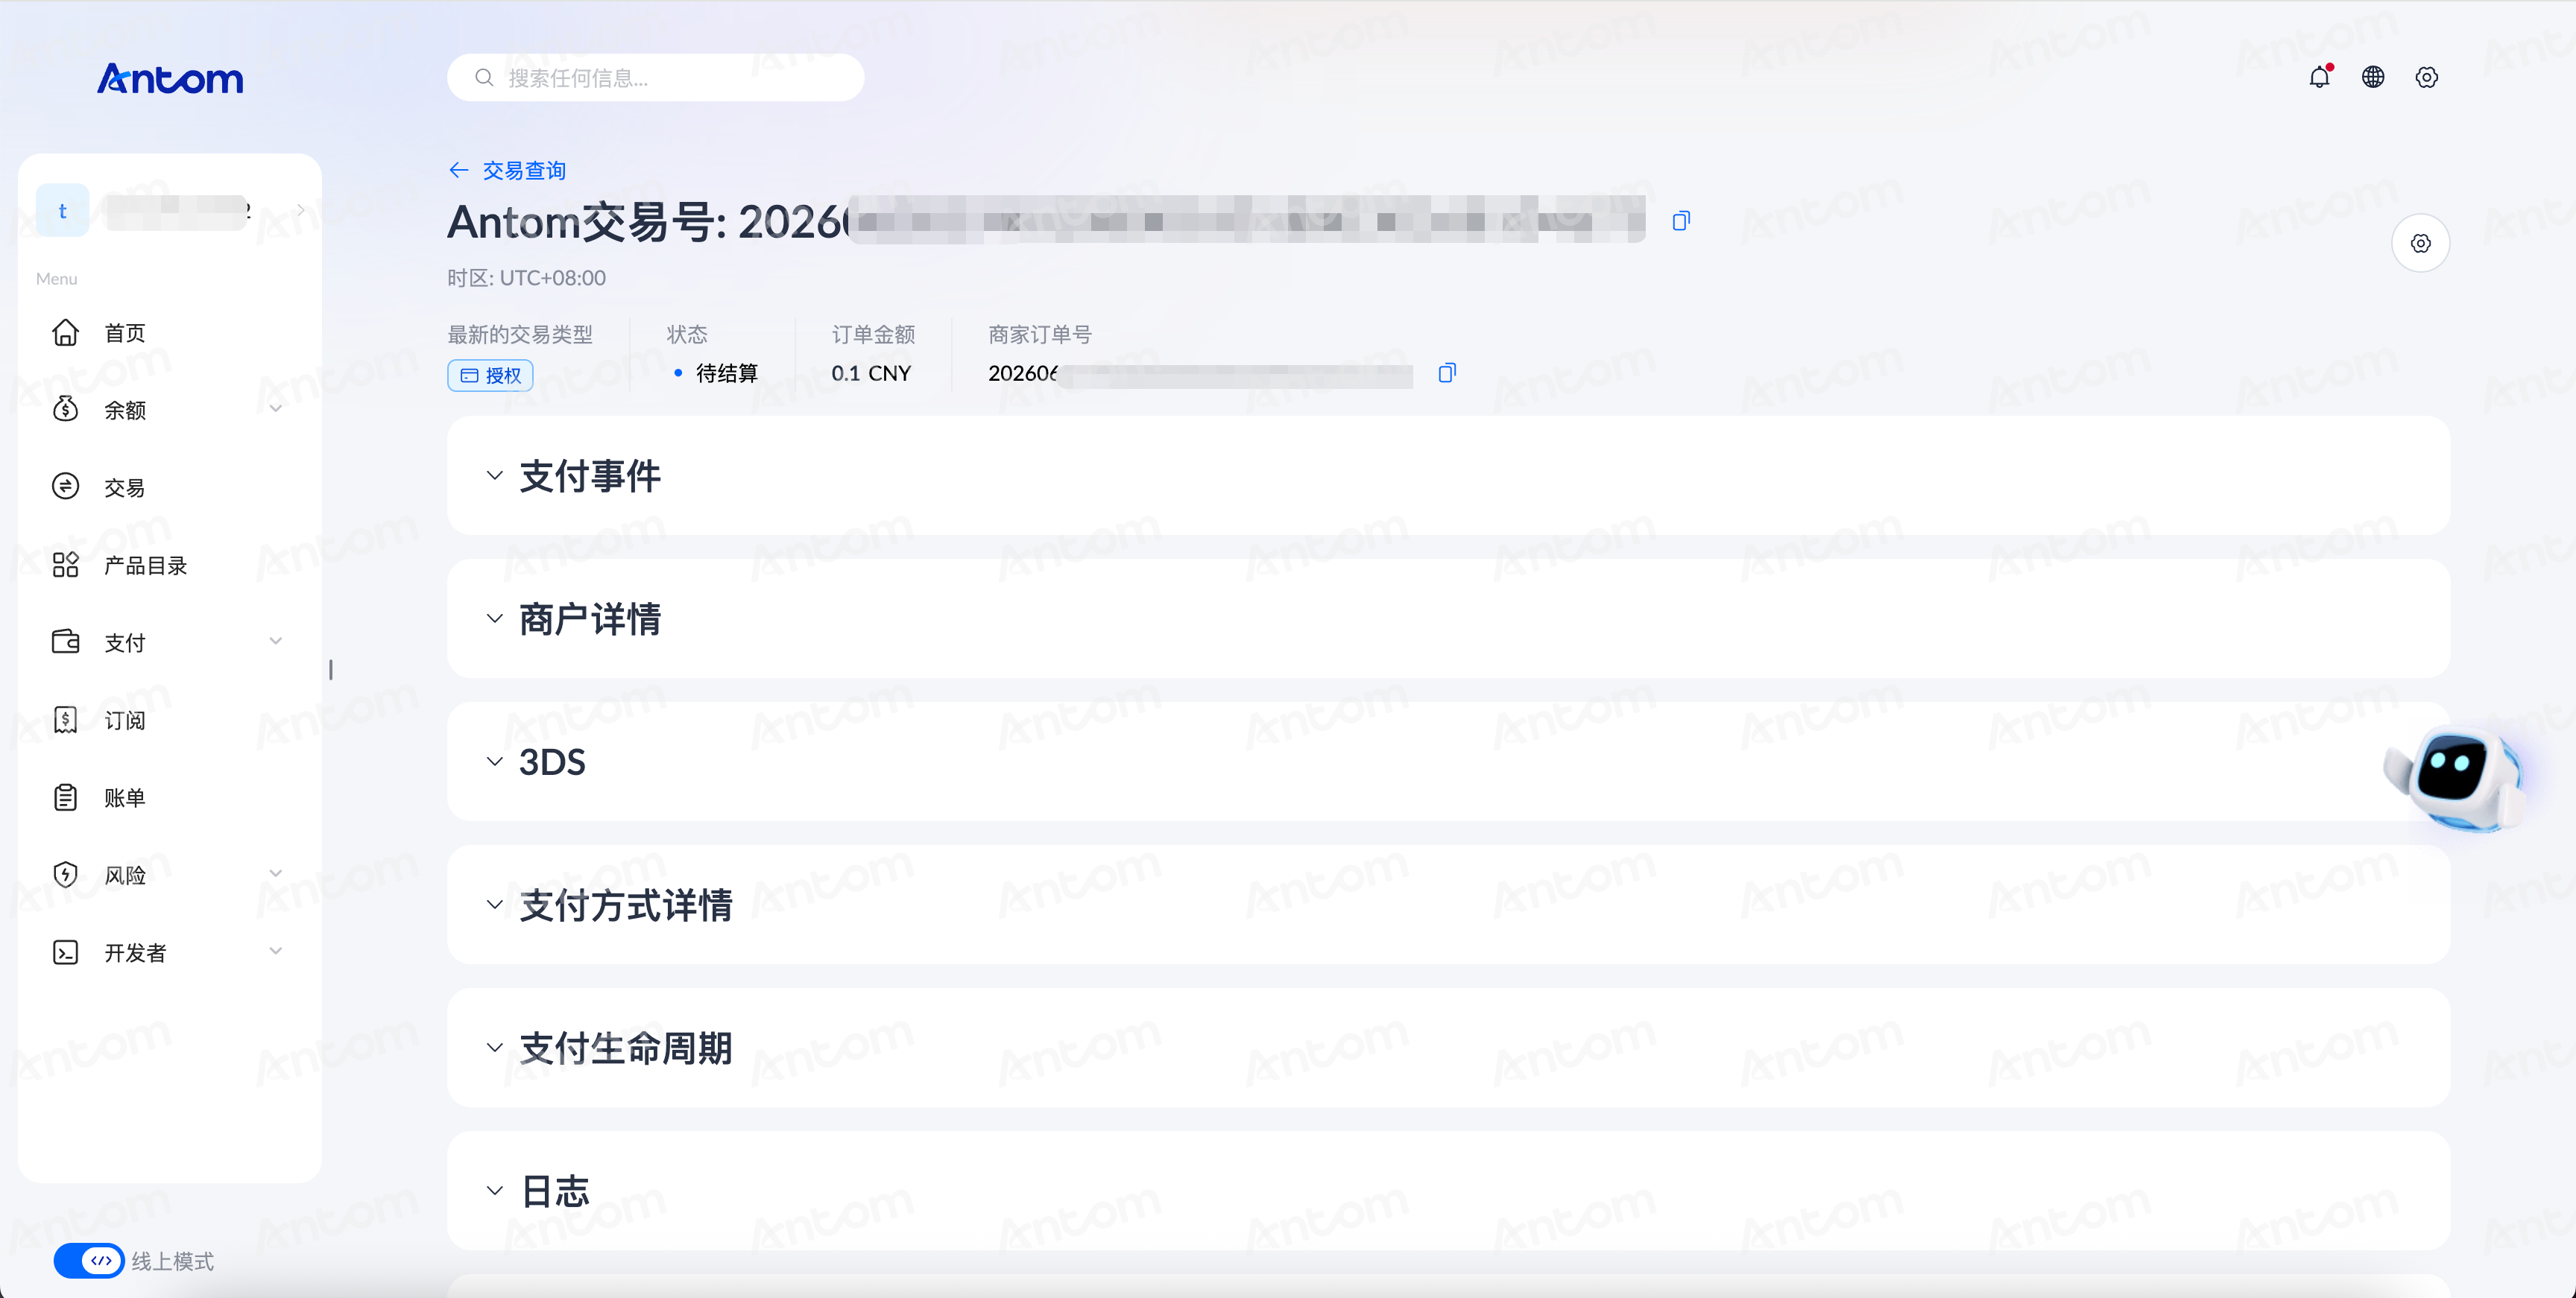Click the 支付 wallet icon
2576x1298 pixels.
pyautogui.click(x=65, y=642)
